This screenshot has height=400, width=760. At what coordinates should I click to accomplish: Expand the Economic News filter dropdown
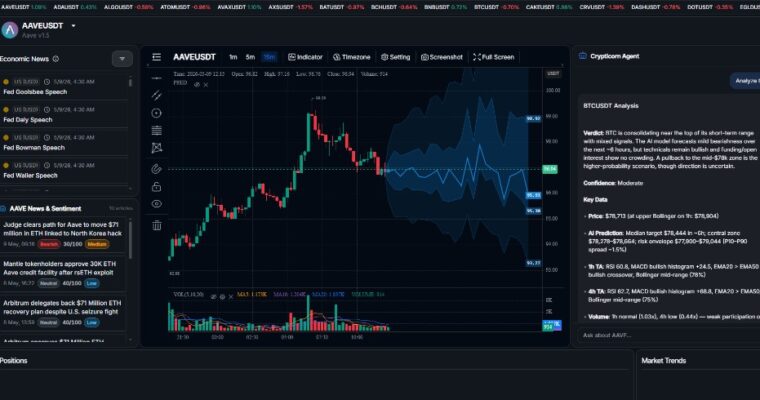coord(122,59)
